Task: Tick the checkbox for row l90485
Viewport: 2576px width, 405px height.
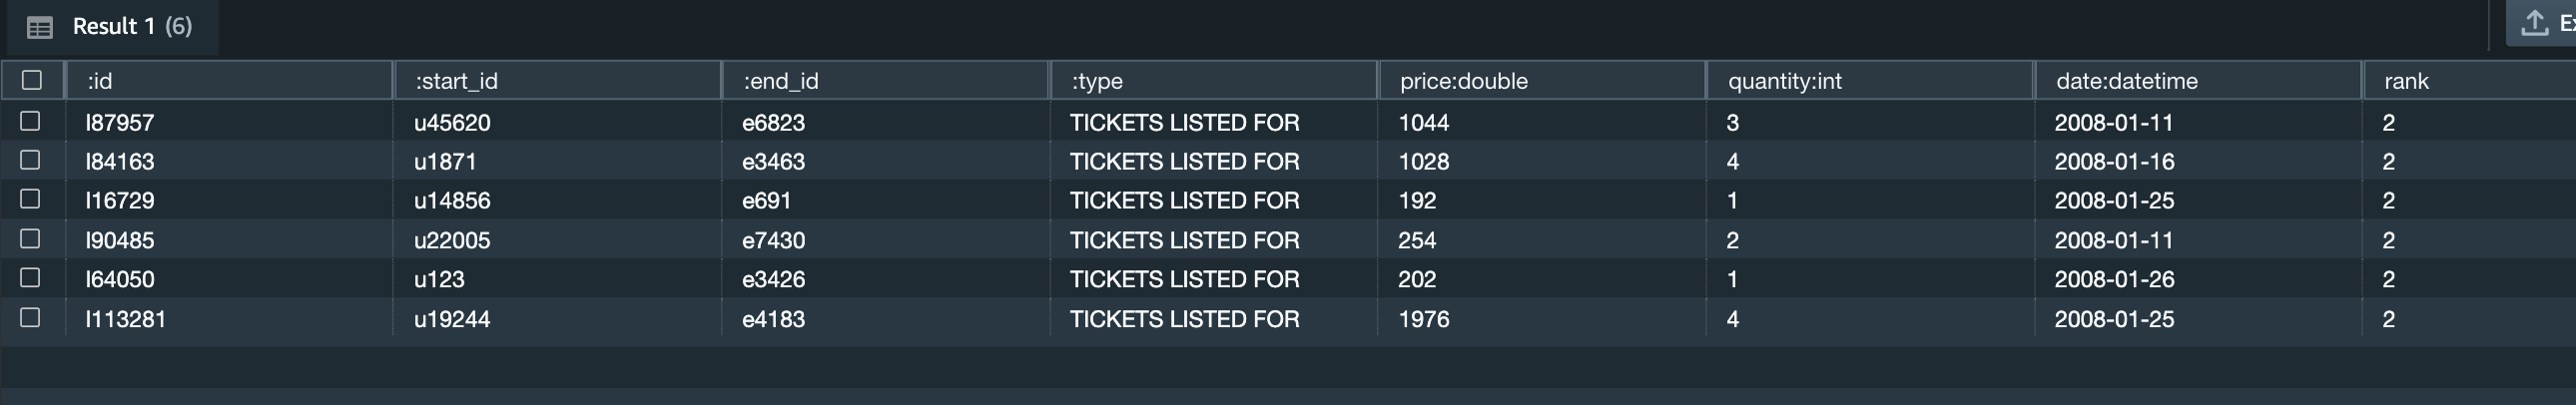Action: click(31, 239)
